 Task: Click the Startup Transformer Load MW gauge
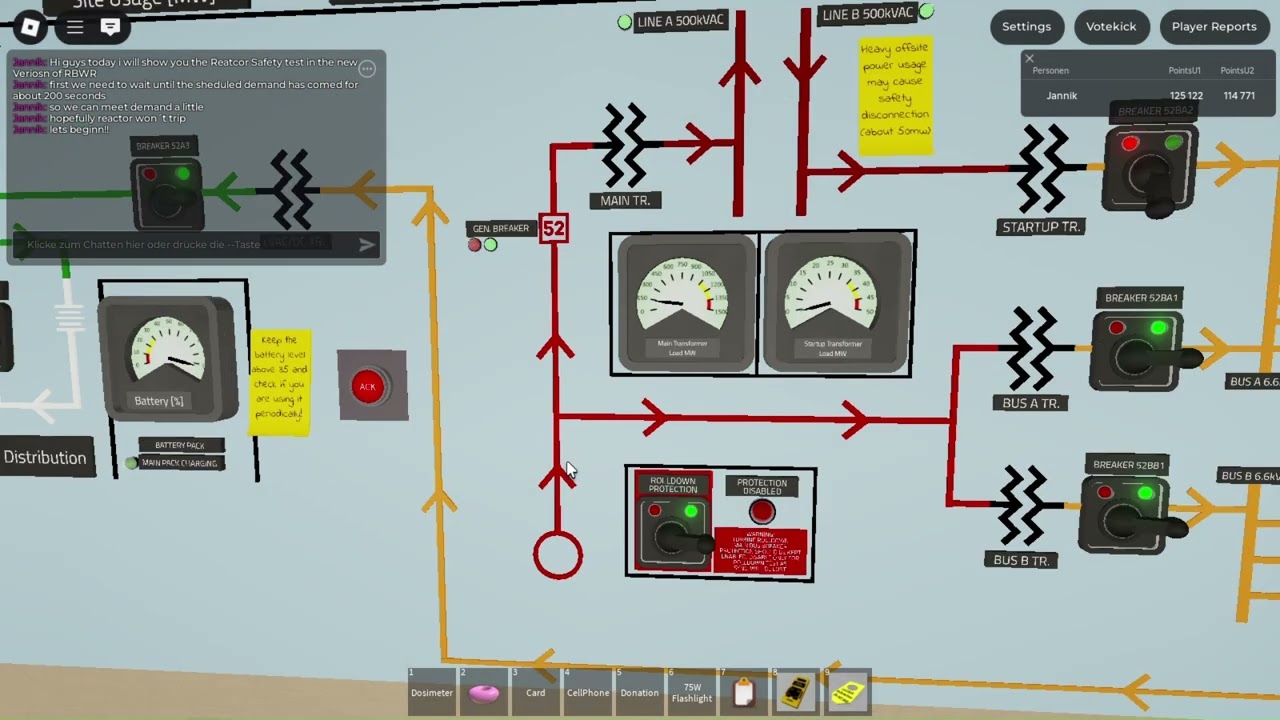click(x=835, y=304)
